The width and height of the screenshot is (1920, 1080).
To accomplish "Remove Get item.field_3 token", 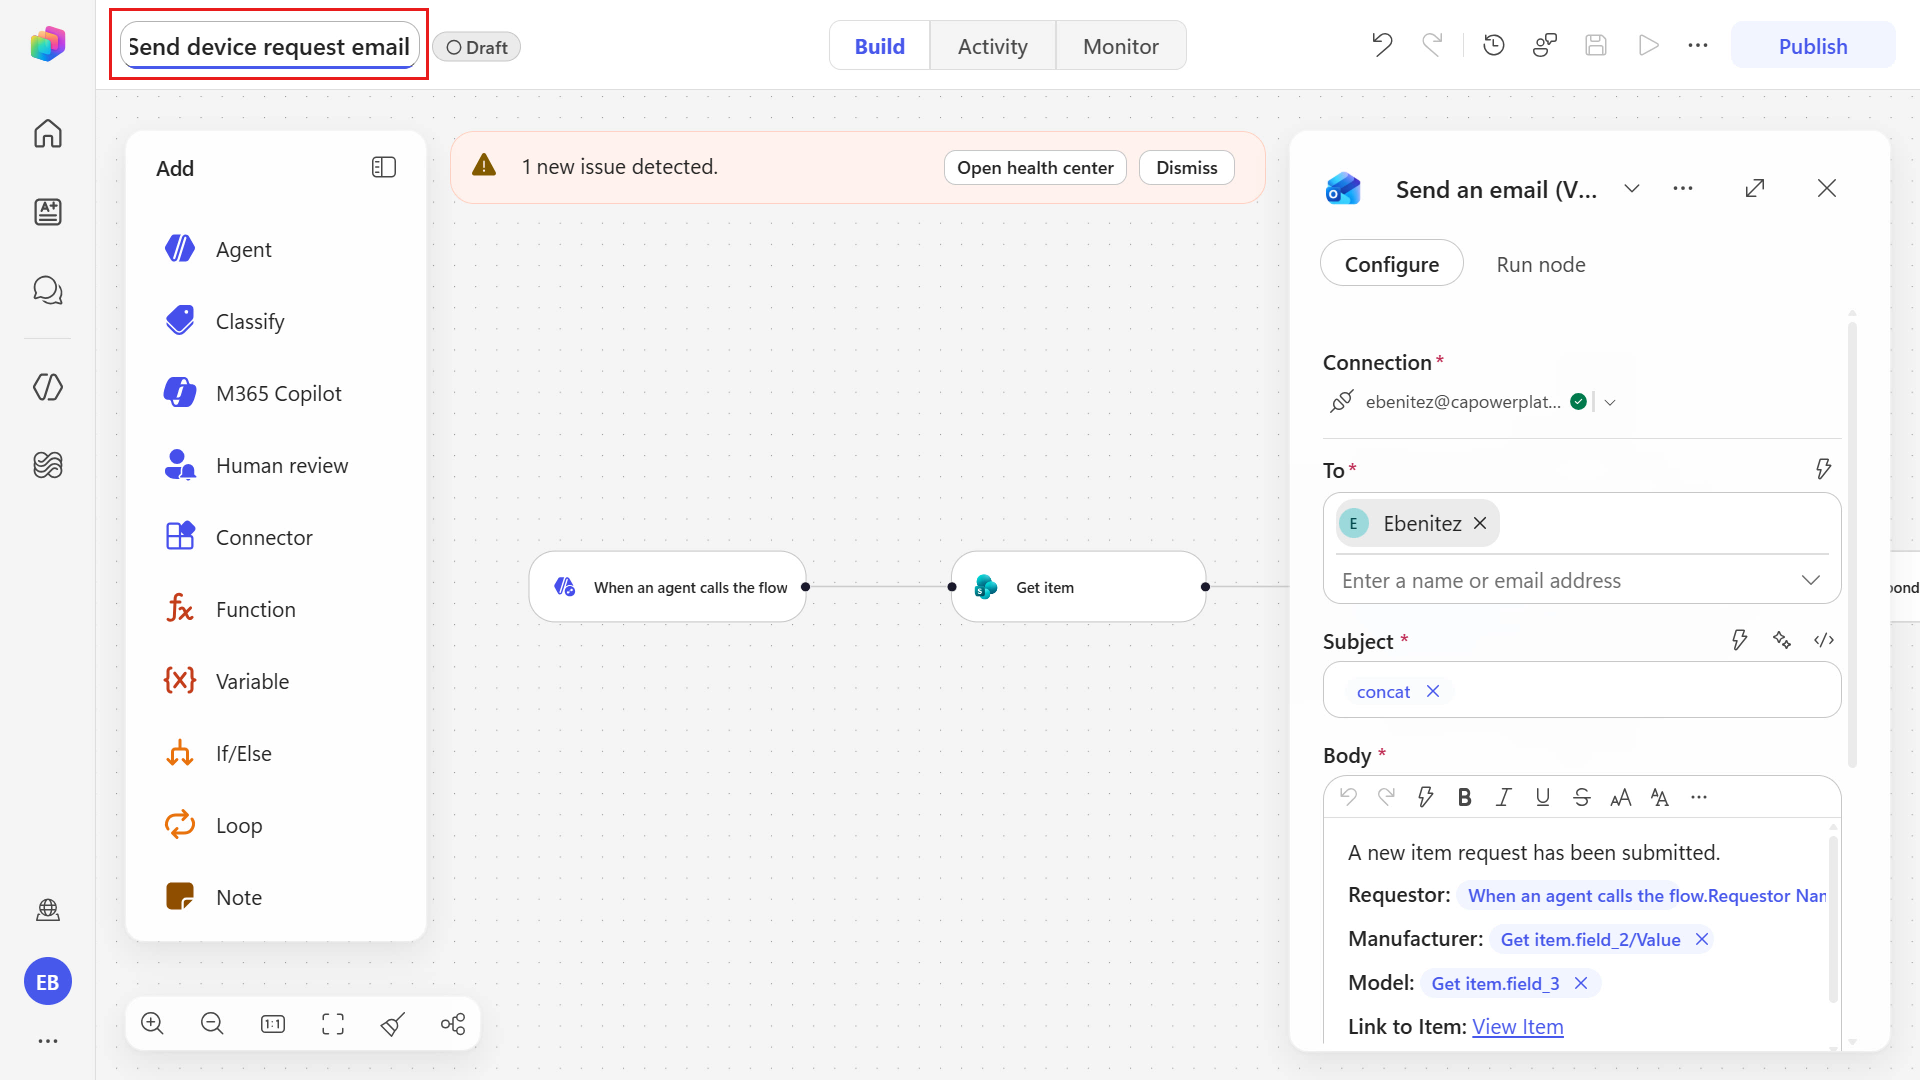I will click(x=1581, y=983).
